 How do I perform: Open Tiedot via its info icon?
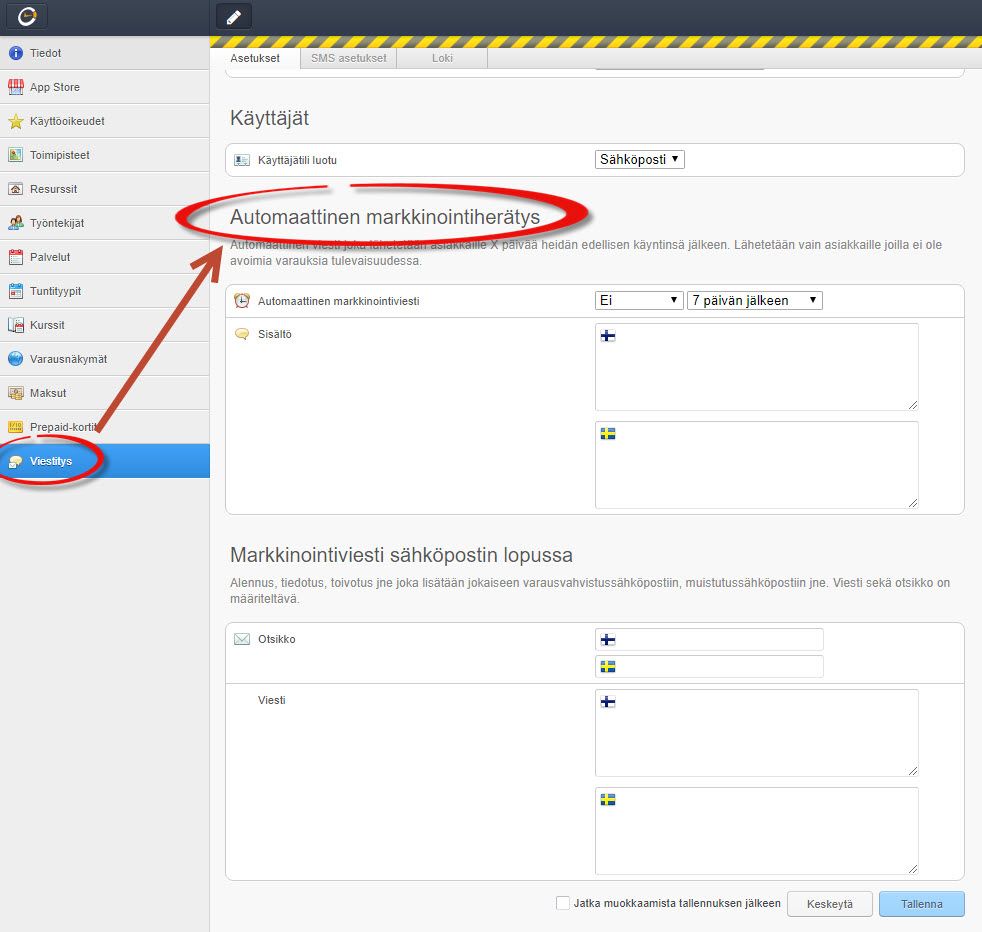pos(16,53)
